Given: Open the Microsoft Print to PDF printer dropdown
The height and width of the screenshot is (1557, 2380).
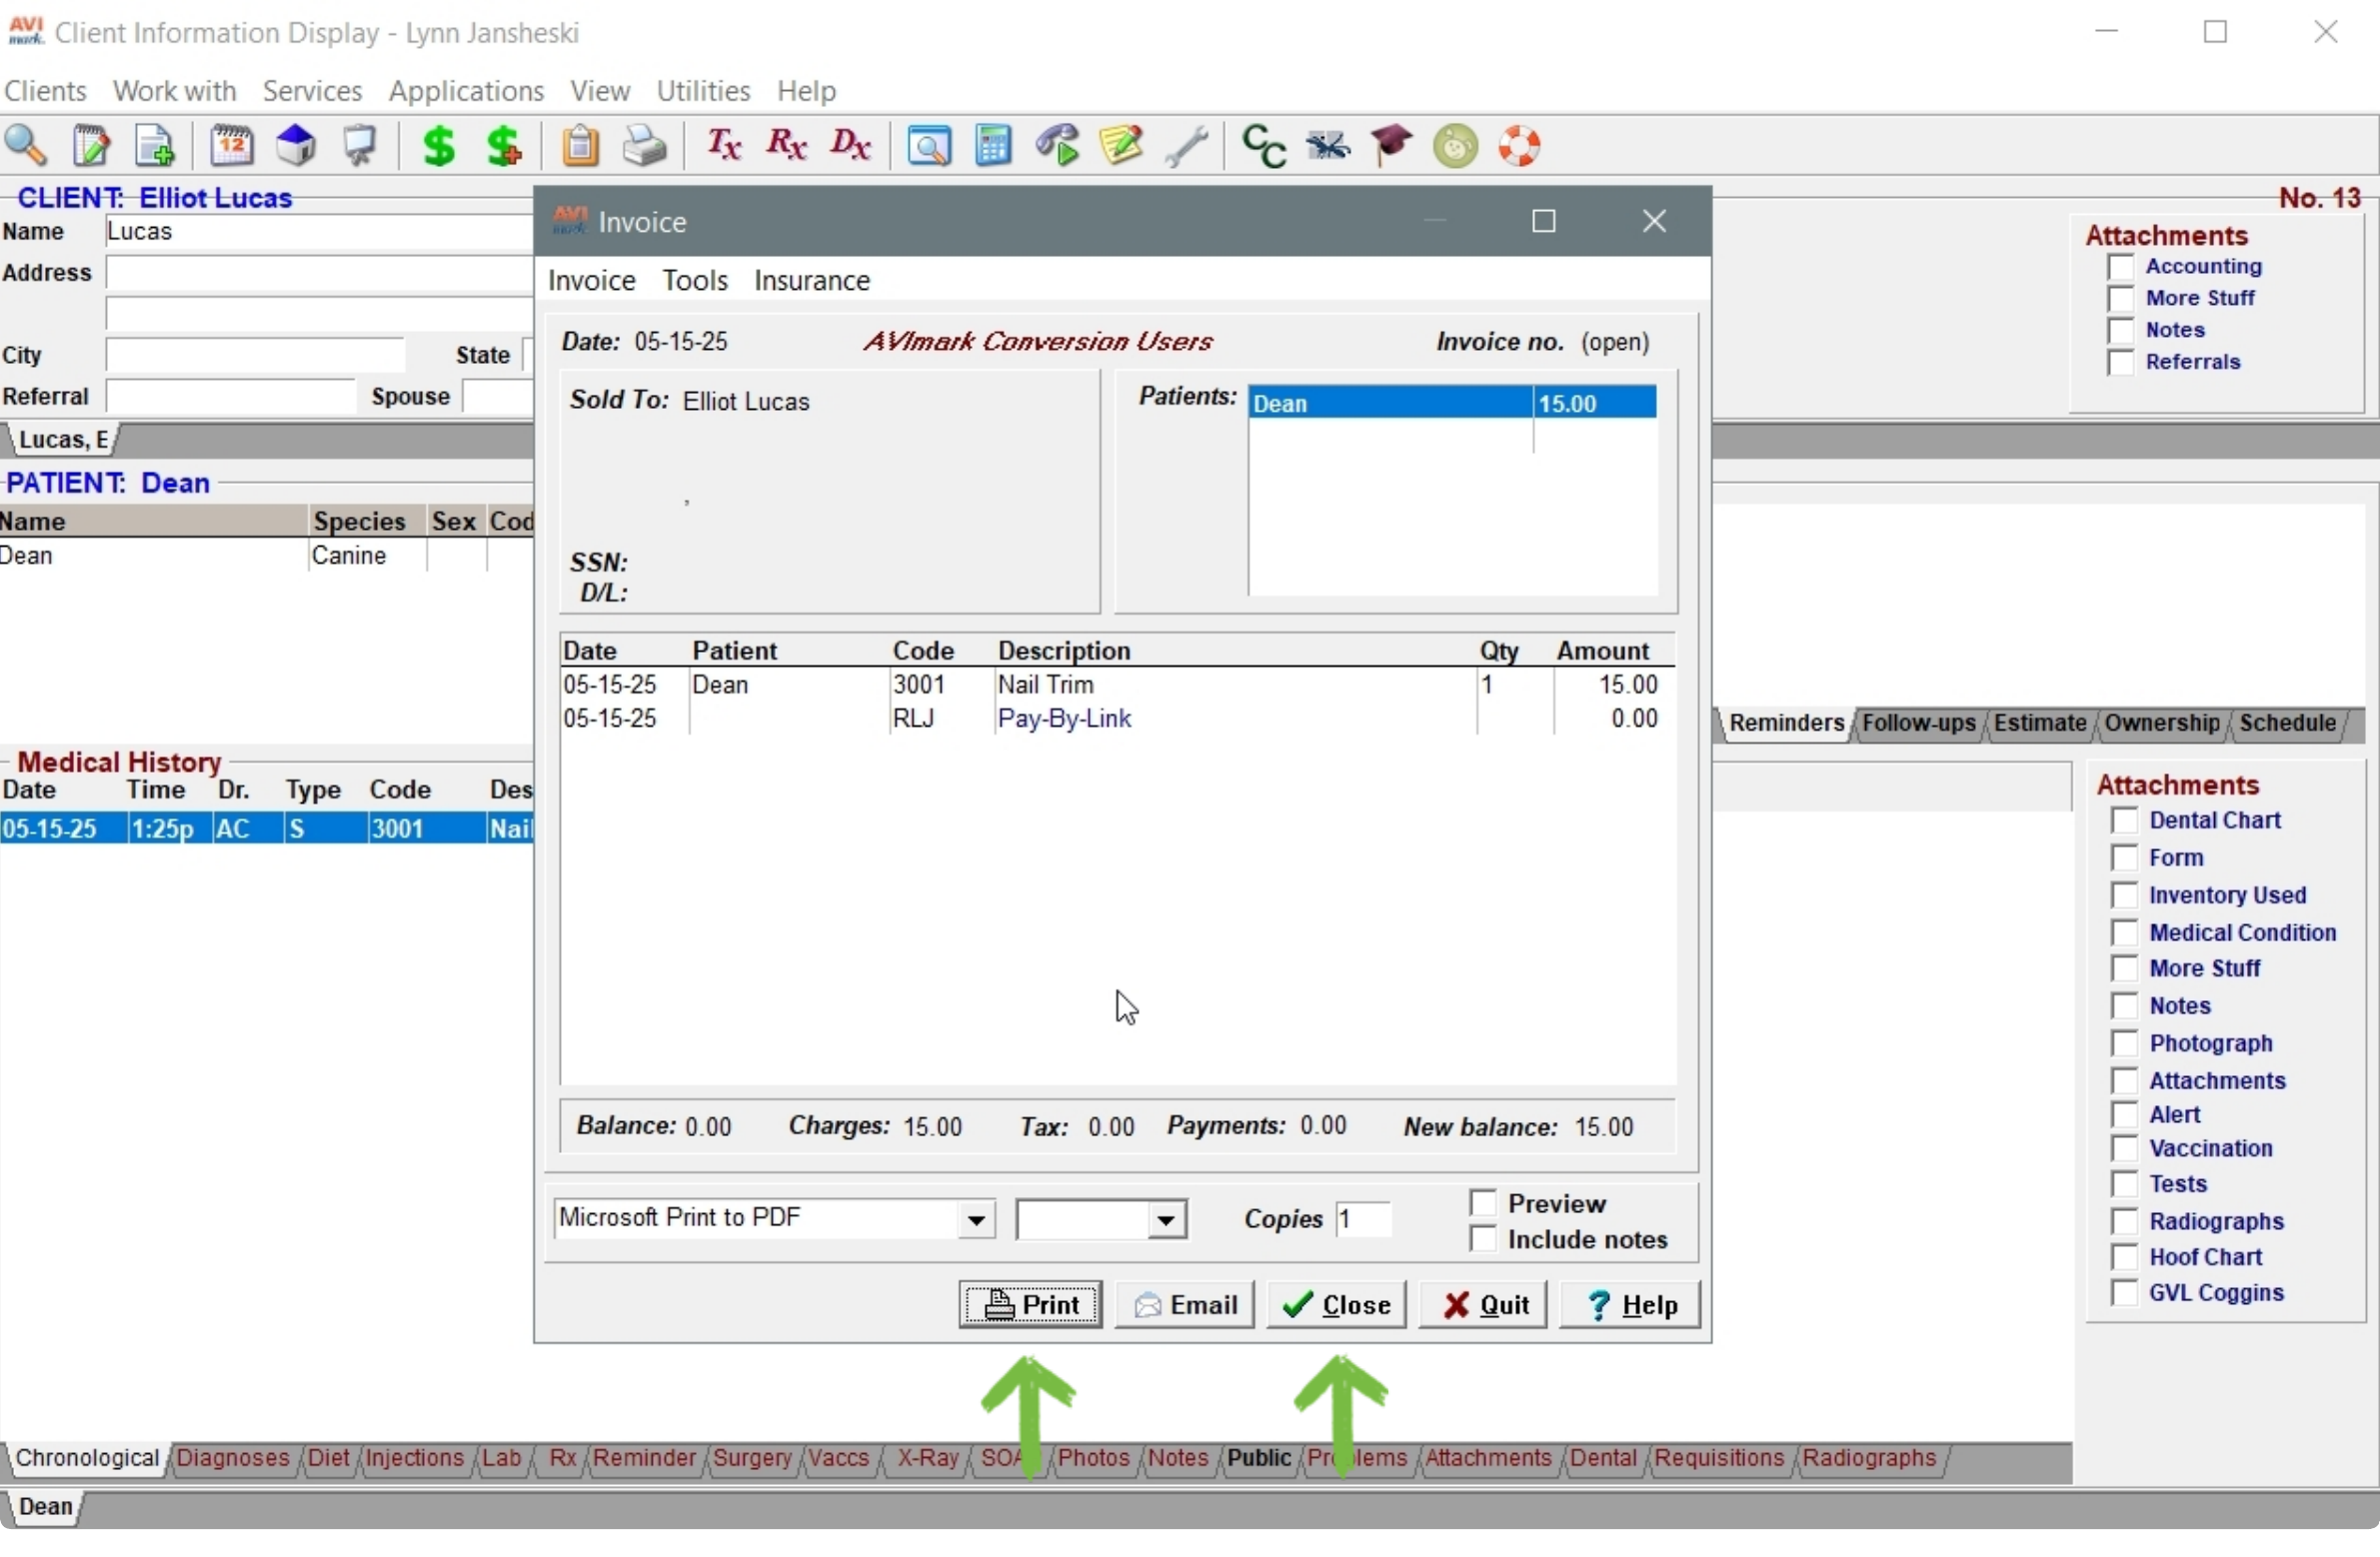Looking at the screenshot, I should [975, 1220].
